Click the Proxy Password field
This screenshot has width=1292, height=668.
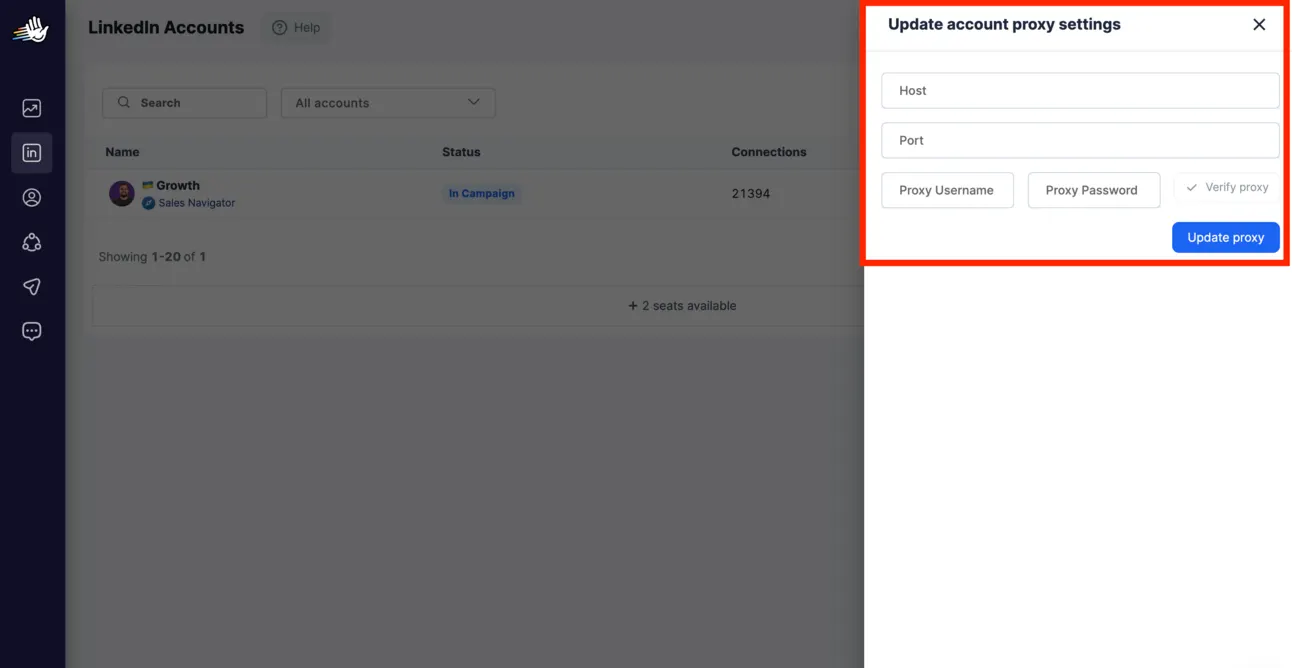[x=1094, y=190]
